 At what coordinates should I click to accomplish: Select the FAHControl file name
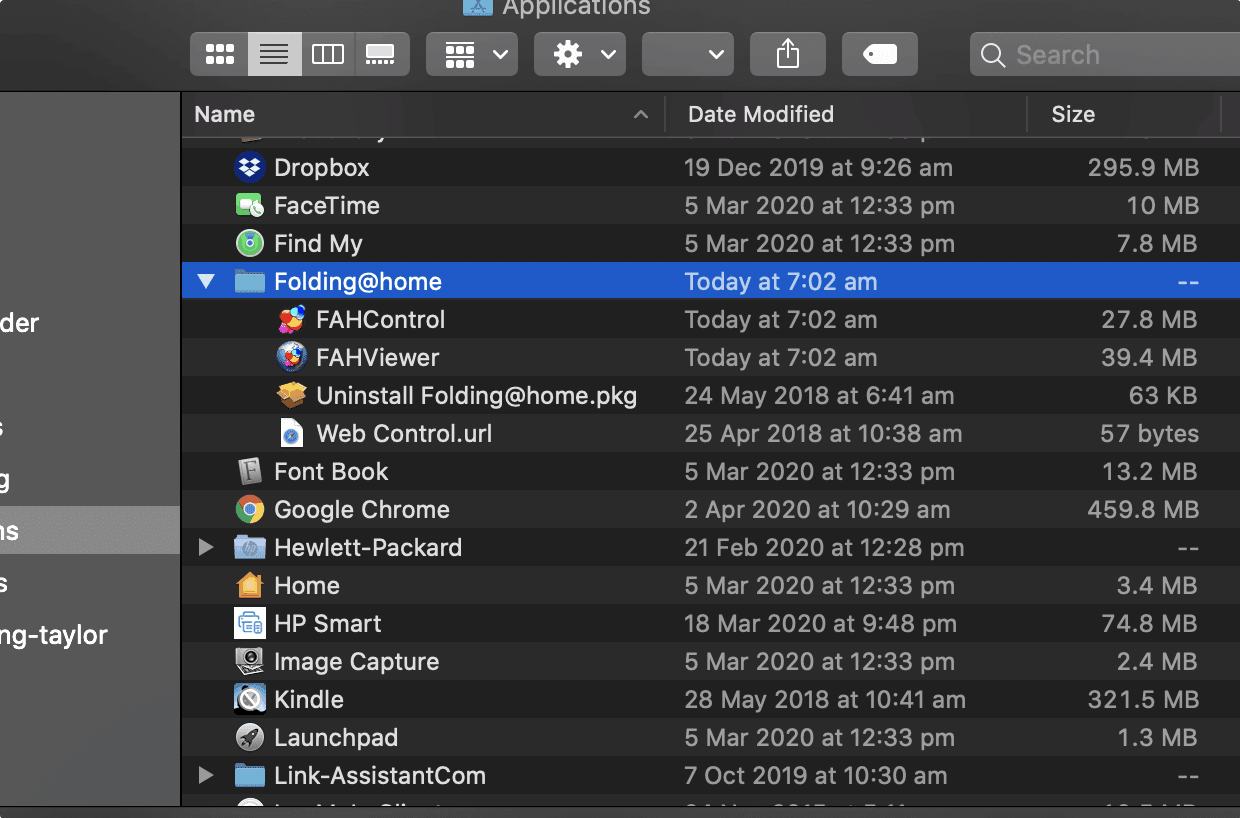[381, 319]
